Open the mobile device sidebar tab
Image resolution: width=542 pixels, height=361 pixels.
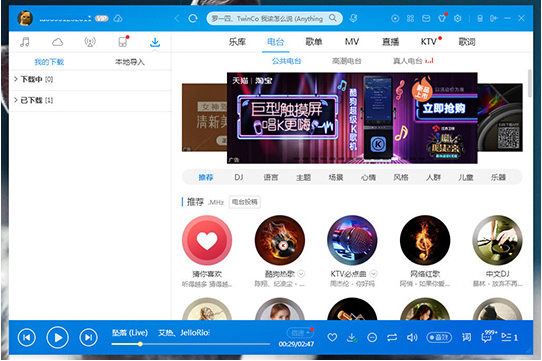(x=123, y=42)
